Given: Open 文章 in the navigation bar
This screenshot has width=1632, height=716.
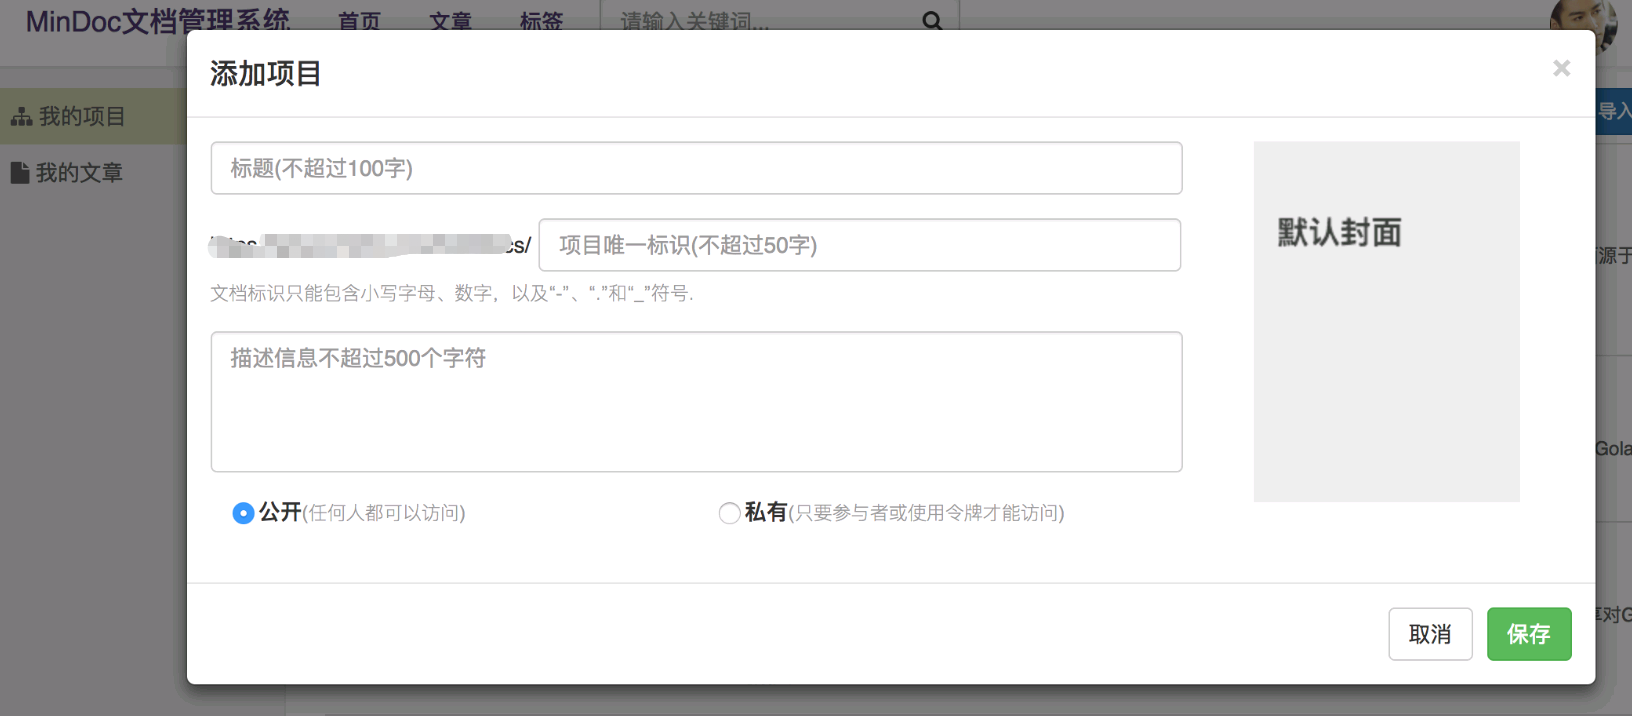Looking at the screenshot, I should [450, 20].
